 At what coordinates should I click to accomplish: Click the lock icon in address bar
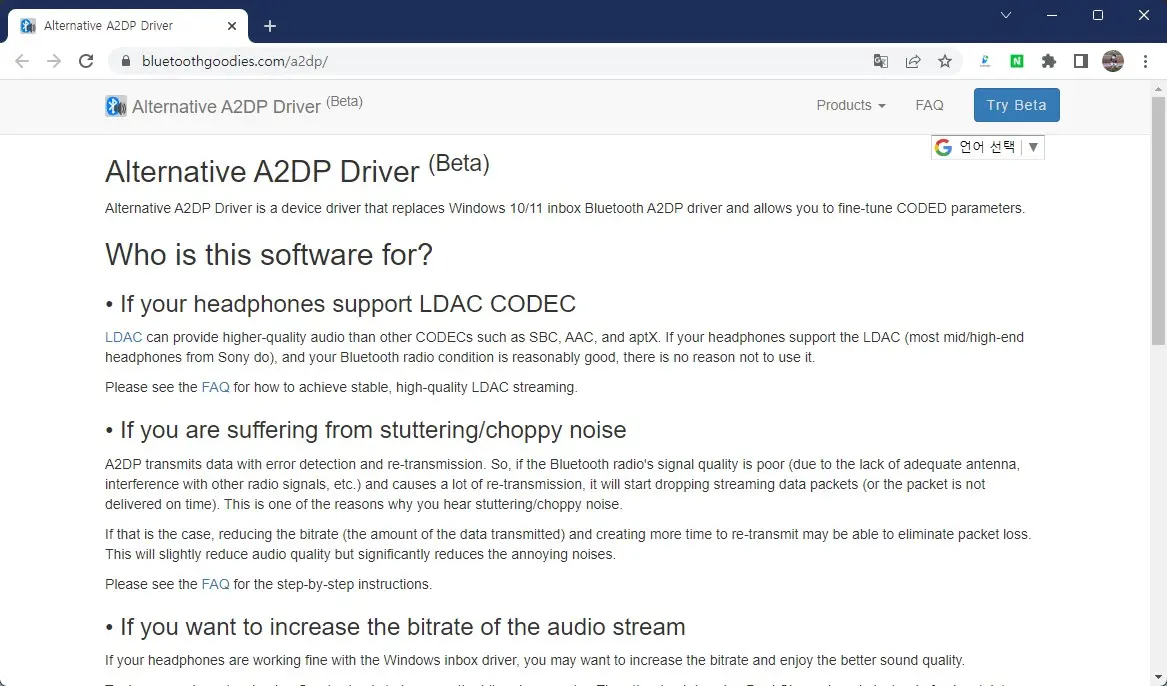pos(125,61)
